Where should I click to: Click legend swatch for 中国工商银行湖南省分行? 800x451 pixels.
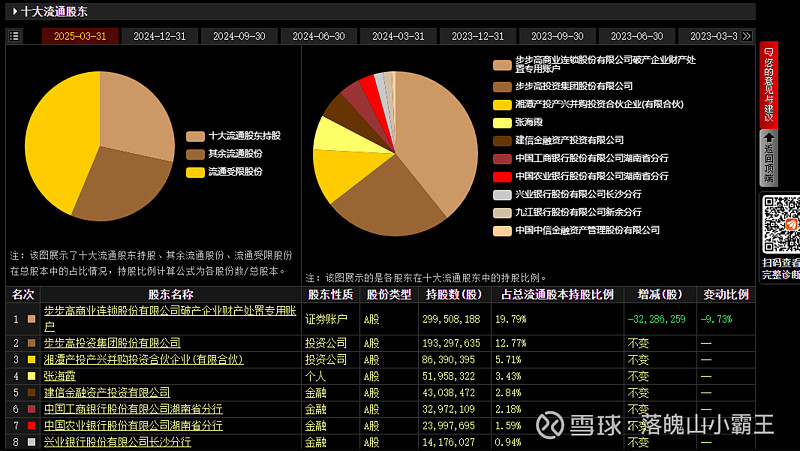502,159
